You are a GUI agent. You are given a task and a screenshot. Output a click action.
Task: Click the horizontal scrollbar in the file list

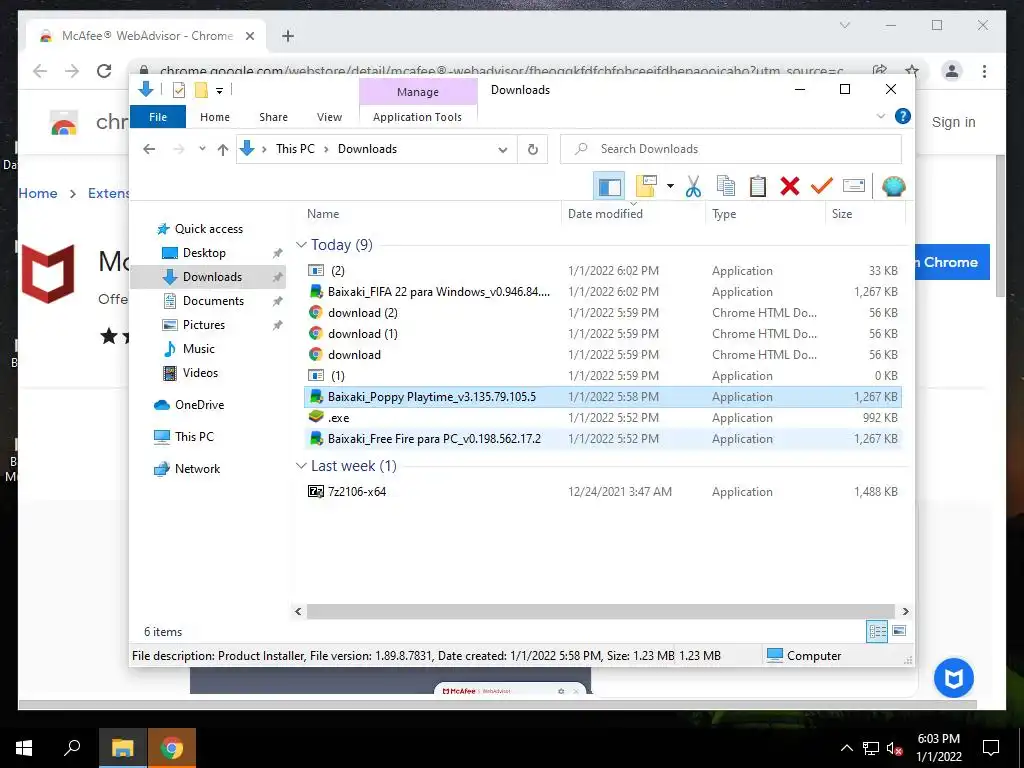coord(600,611)
